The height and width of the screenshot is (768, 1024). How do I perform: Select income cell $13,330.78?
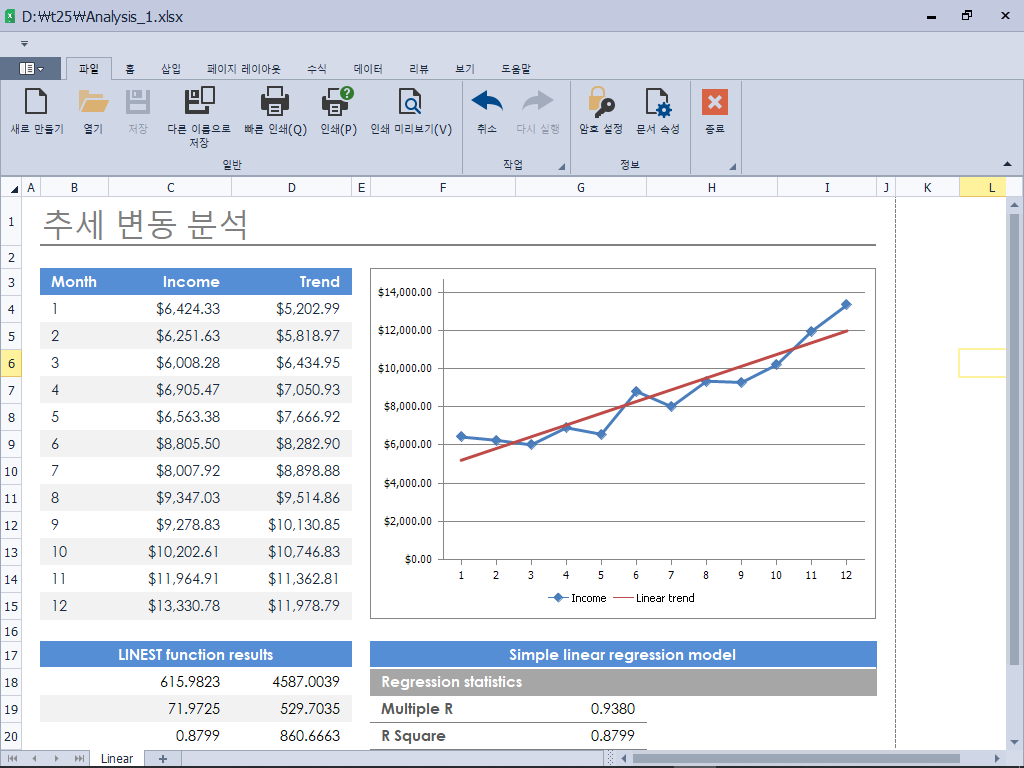point(170,605)
